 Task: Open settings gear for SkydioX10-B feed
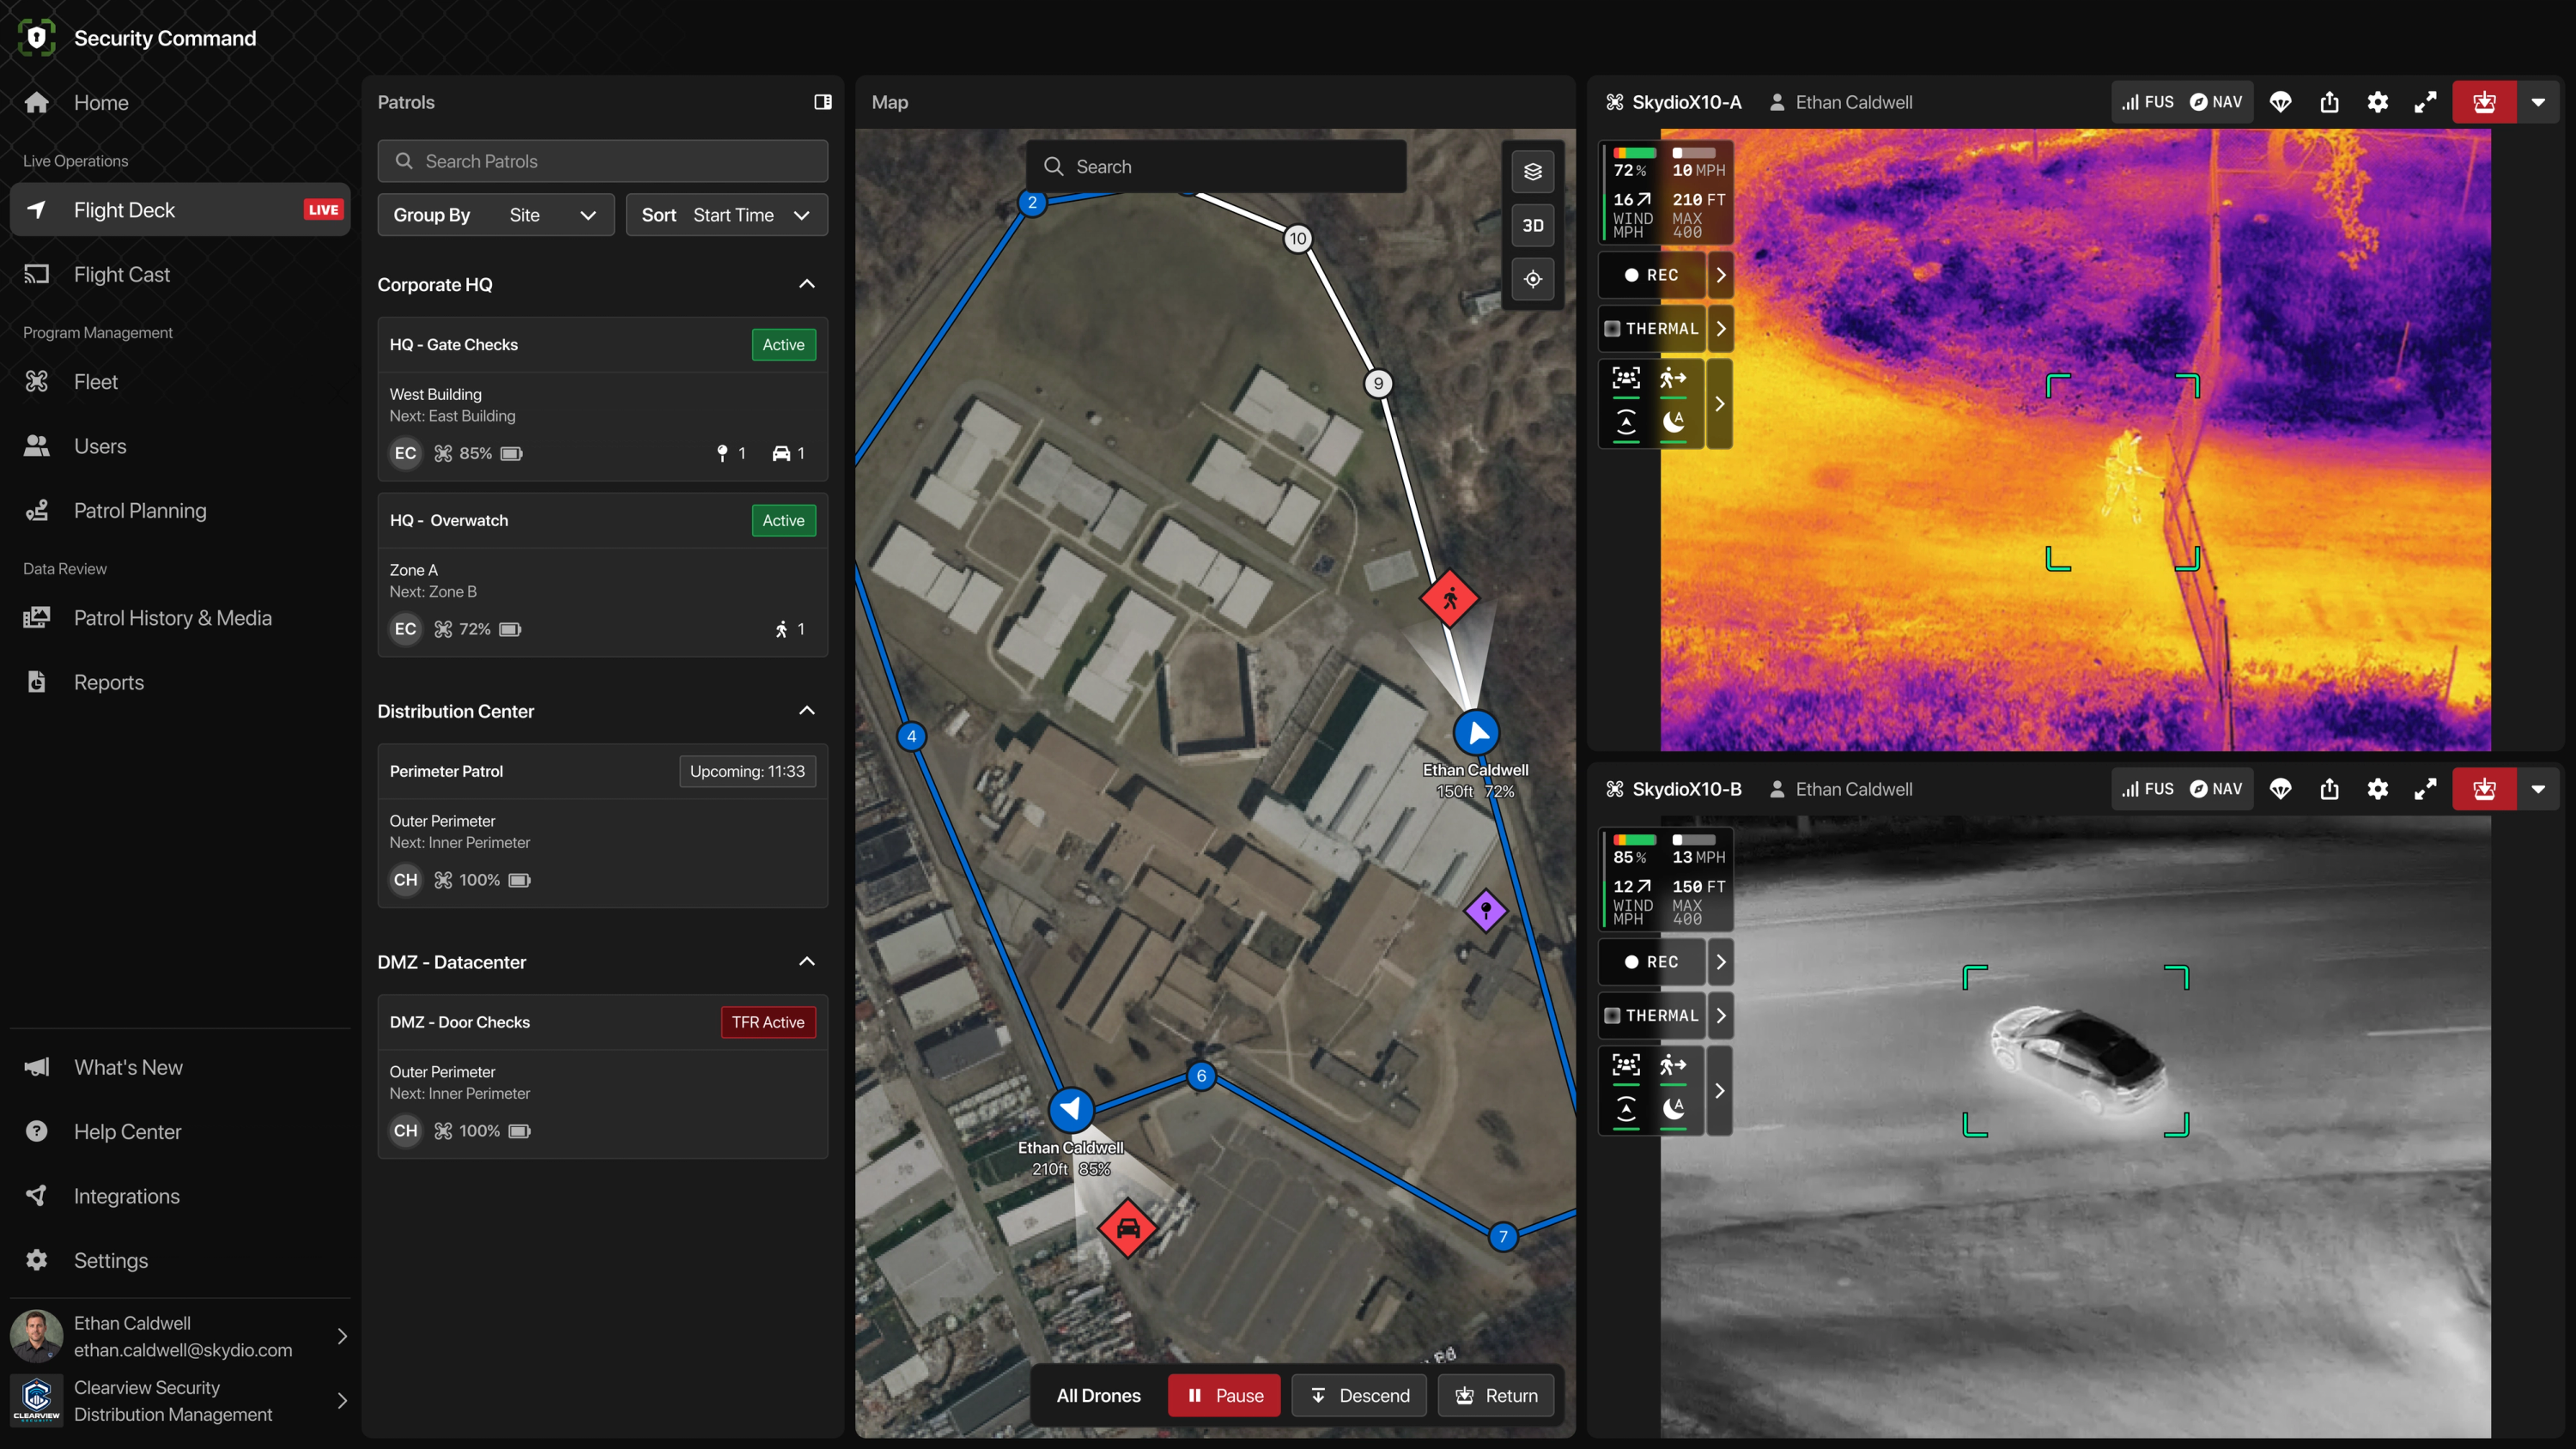pos(2378,789)
